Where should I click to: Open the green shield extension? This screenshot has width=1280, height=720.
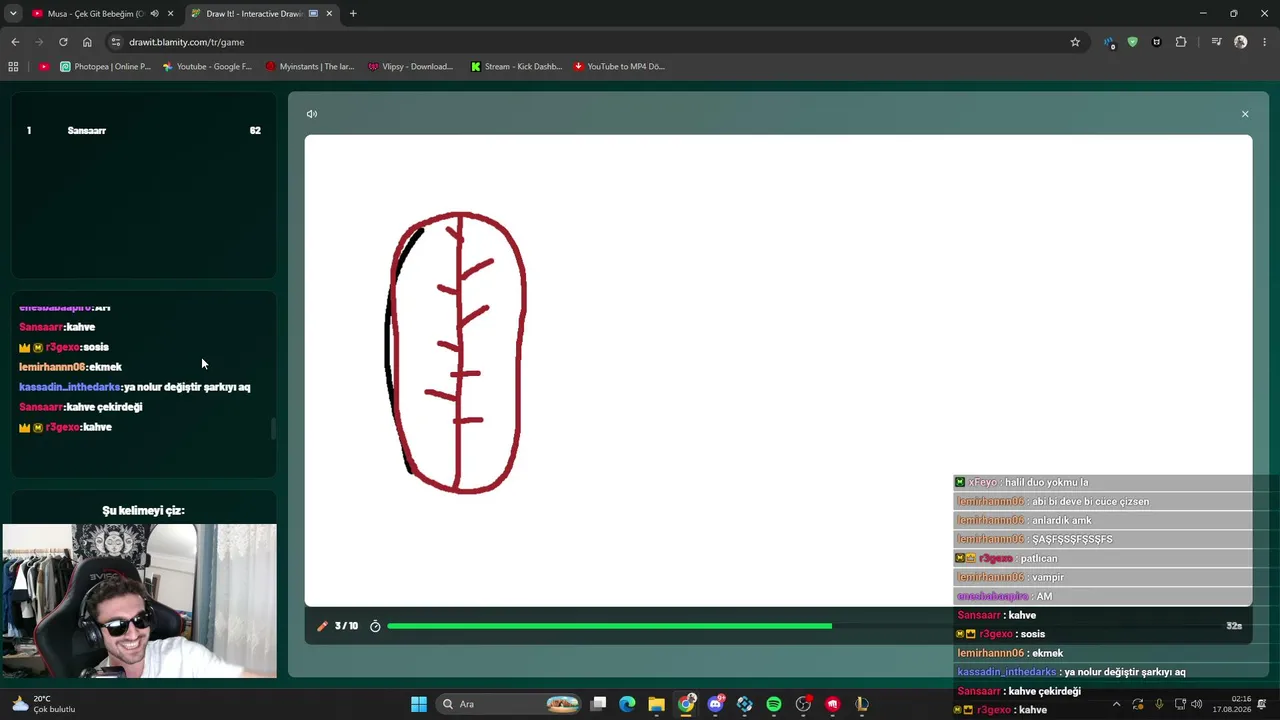point(1132,42)
